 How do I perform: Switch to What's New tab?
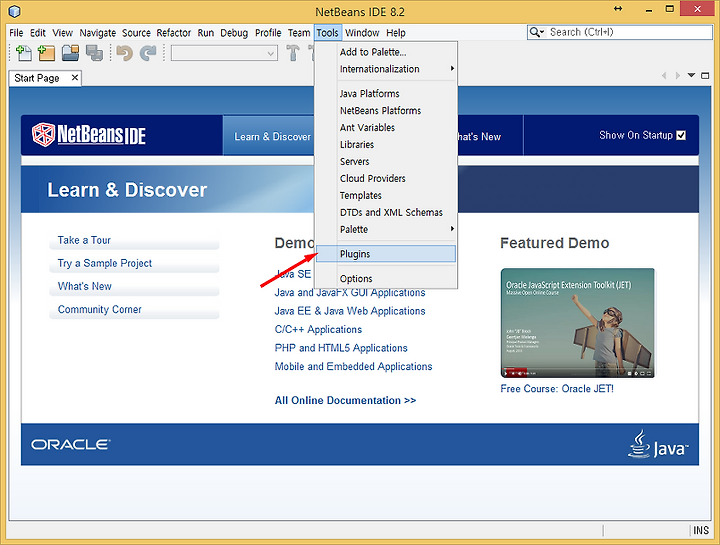pyautogui.click(x=489, y=137)
